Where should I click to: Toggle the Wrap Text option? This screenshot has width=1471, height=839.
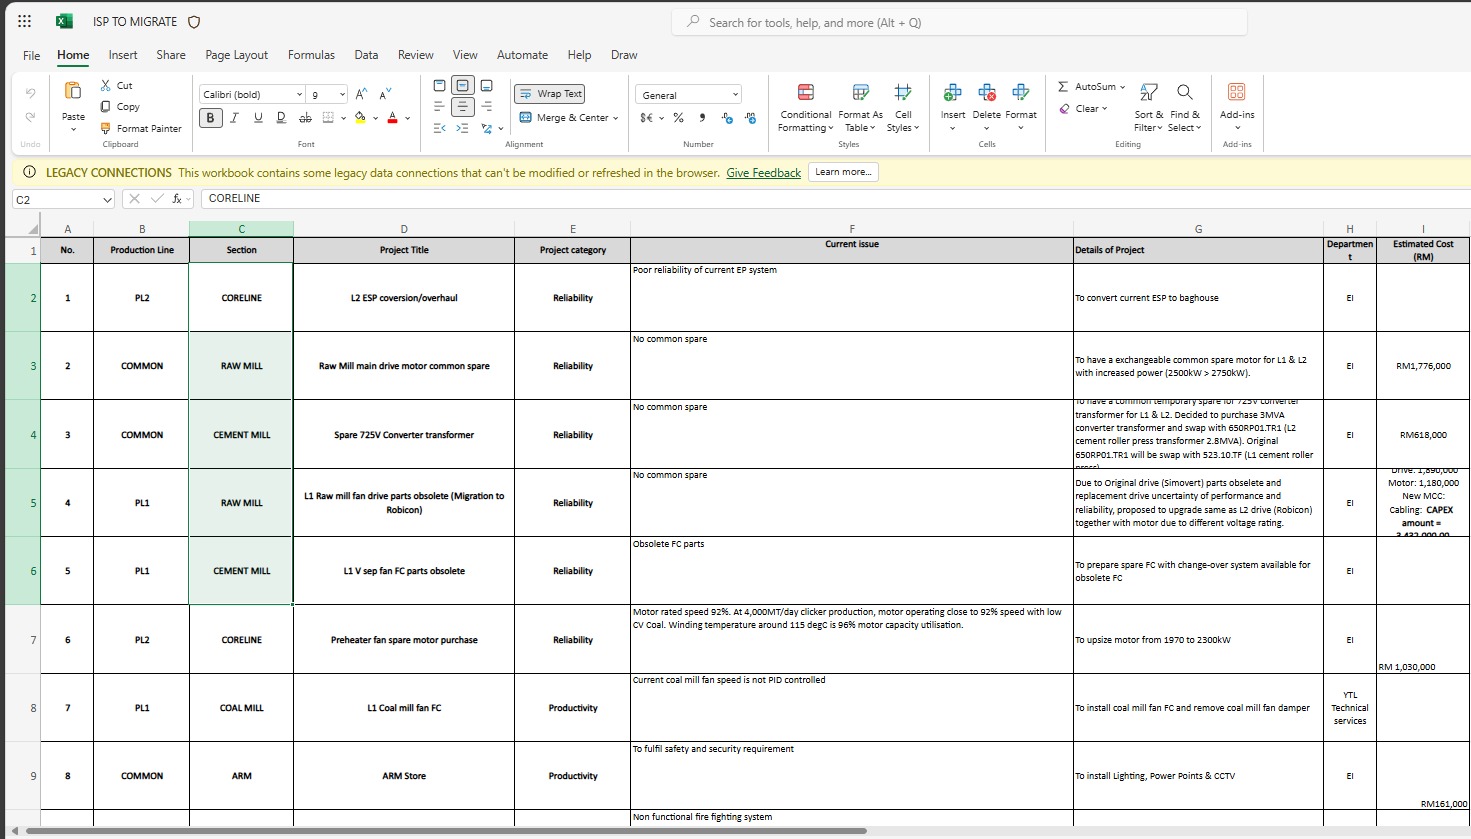coord(549,94)
